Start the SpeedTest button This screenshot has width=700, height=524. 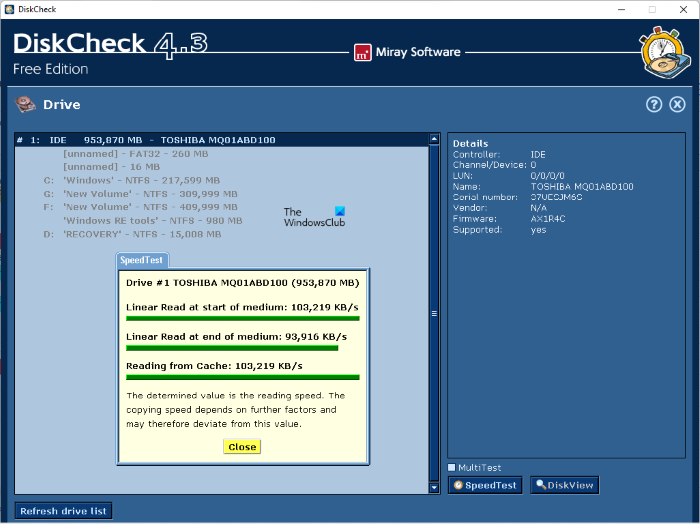click(x=485, y=485)
